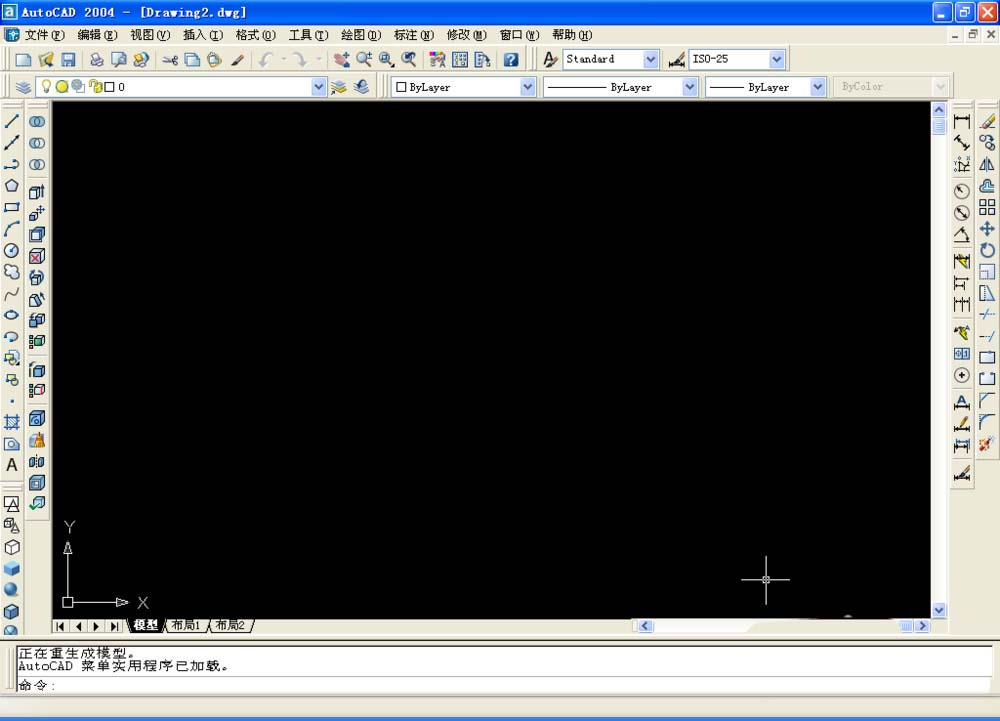1000x721 pixels.
Task: Select the Move modify tool
Action: click(987, 229)
